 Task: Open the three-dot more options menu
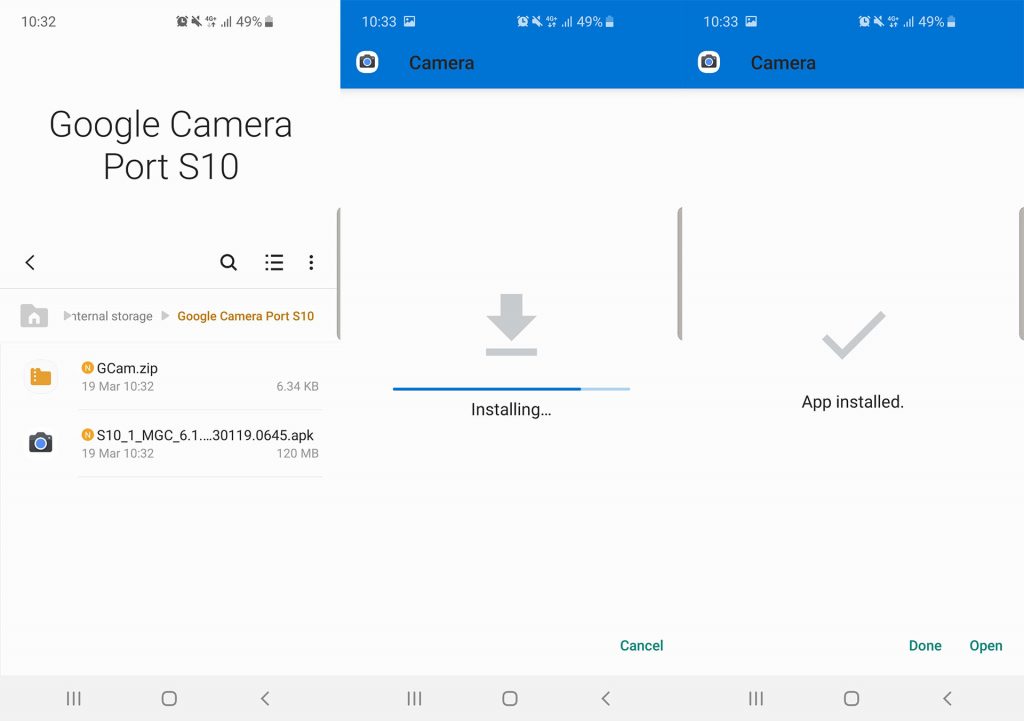[311, 263]
